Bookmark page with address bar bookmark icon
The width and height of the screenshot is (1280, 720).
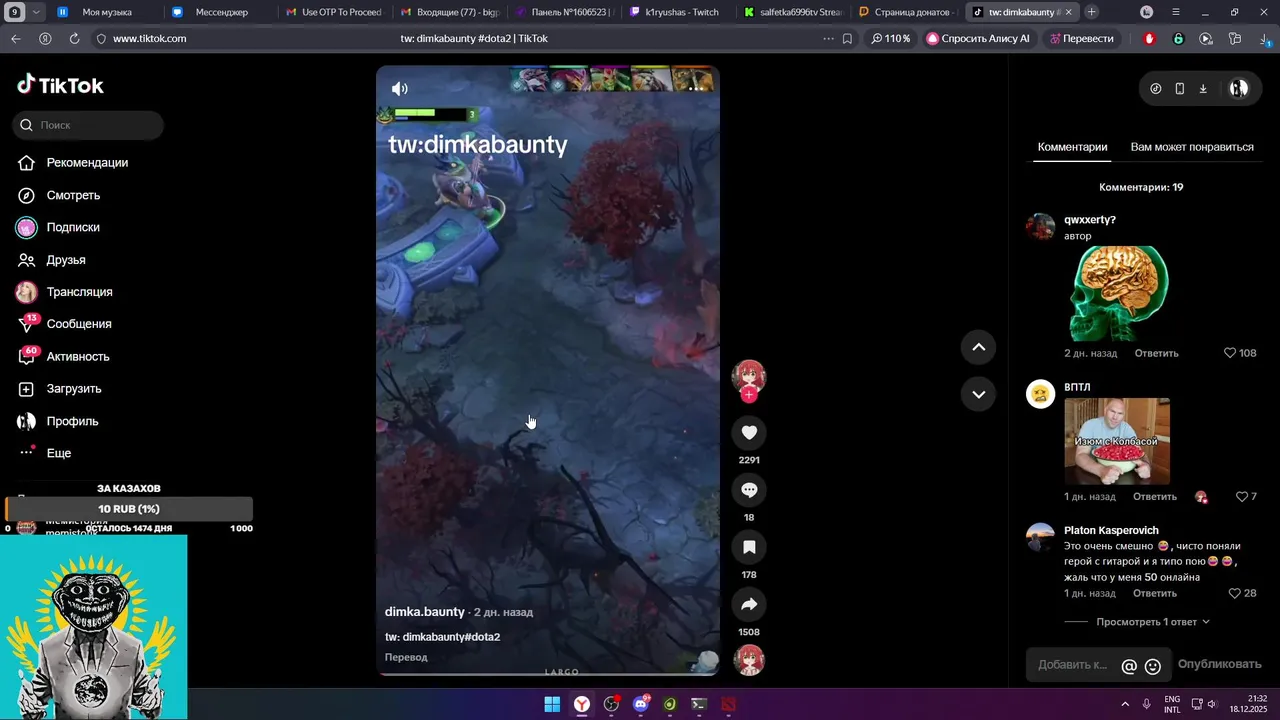click(847, 38)
